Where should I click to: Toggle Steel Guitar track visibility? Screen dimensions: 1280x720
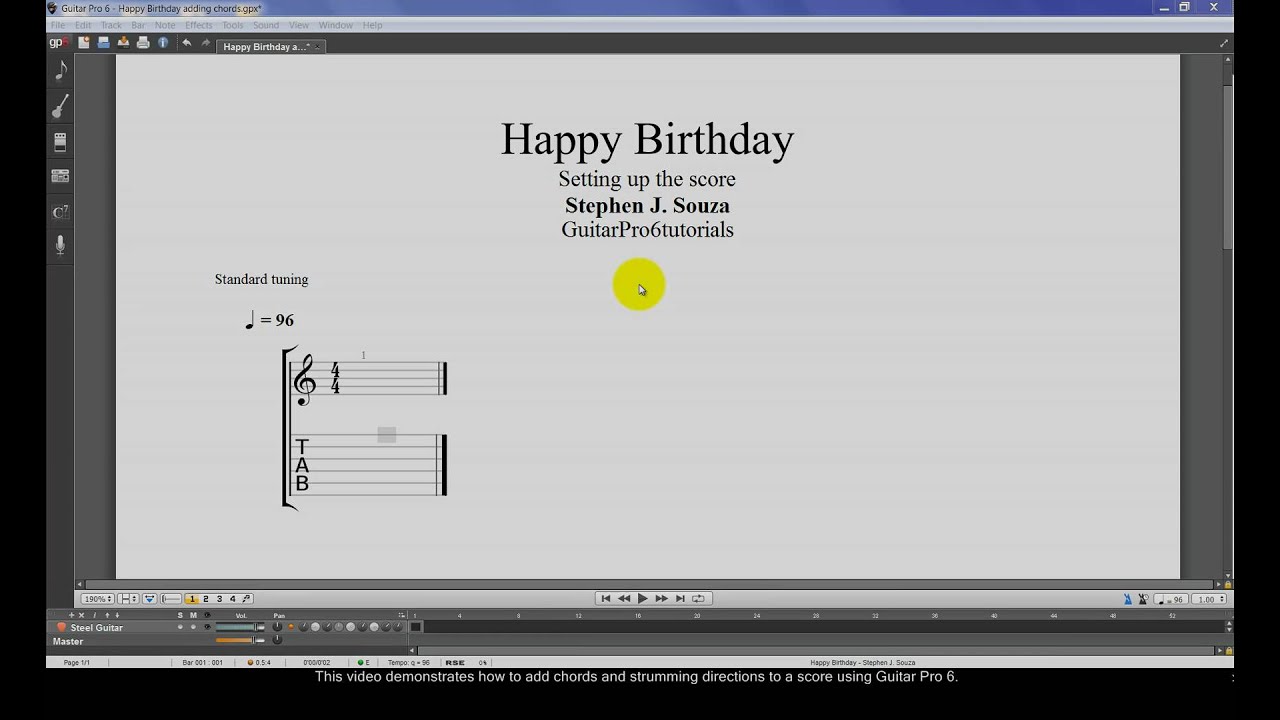tap(207, 627)
